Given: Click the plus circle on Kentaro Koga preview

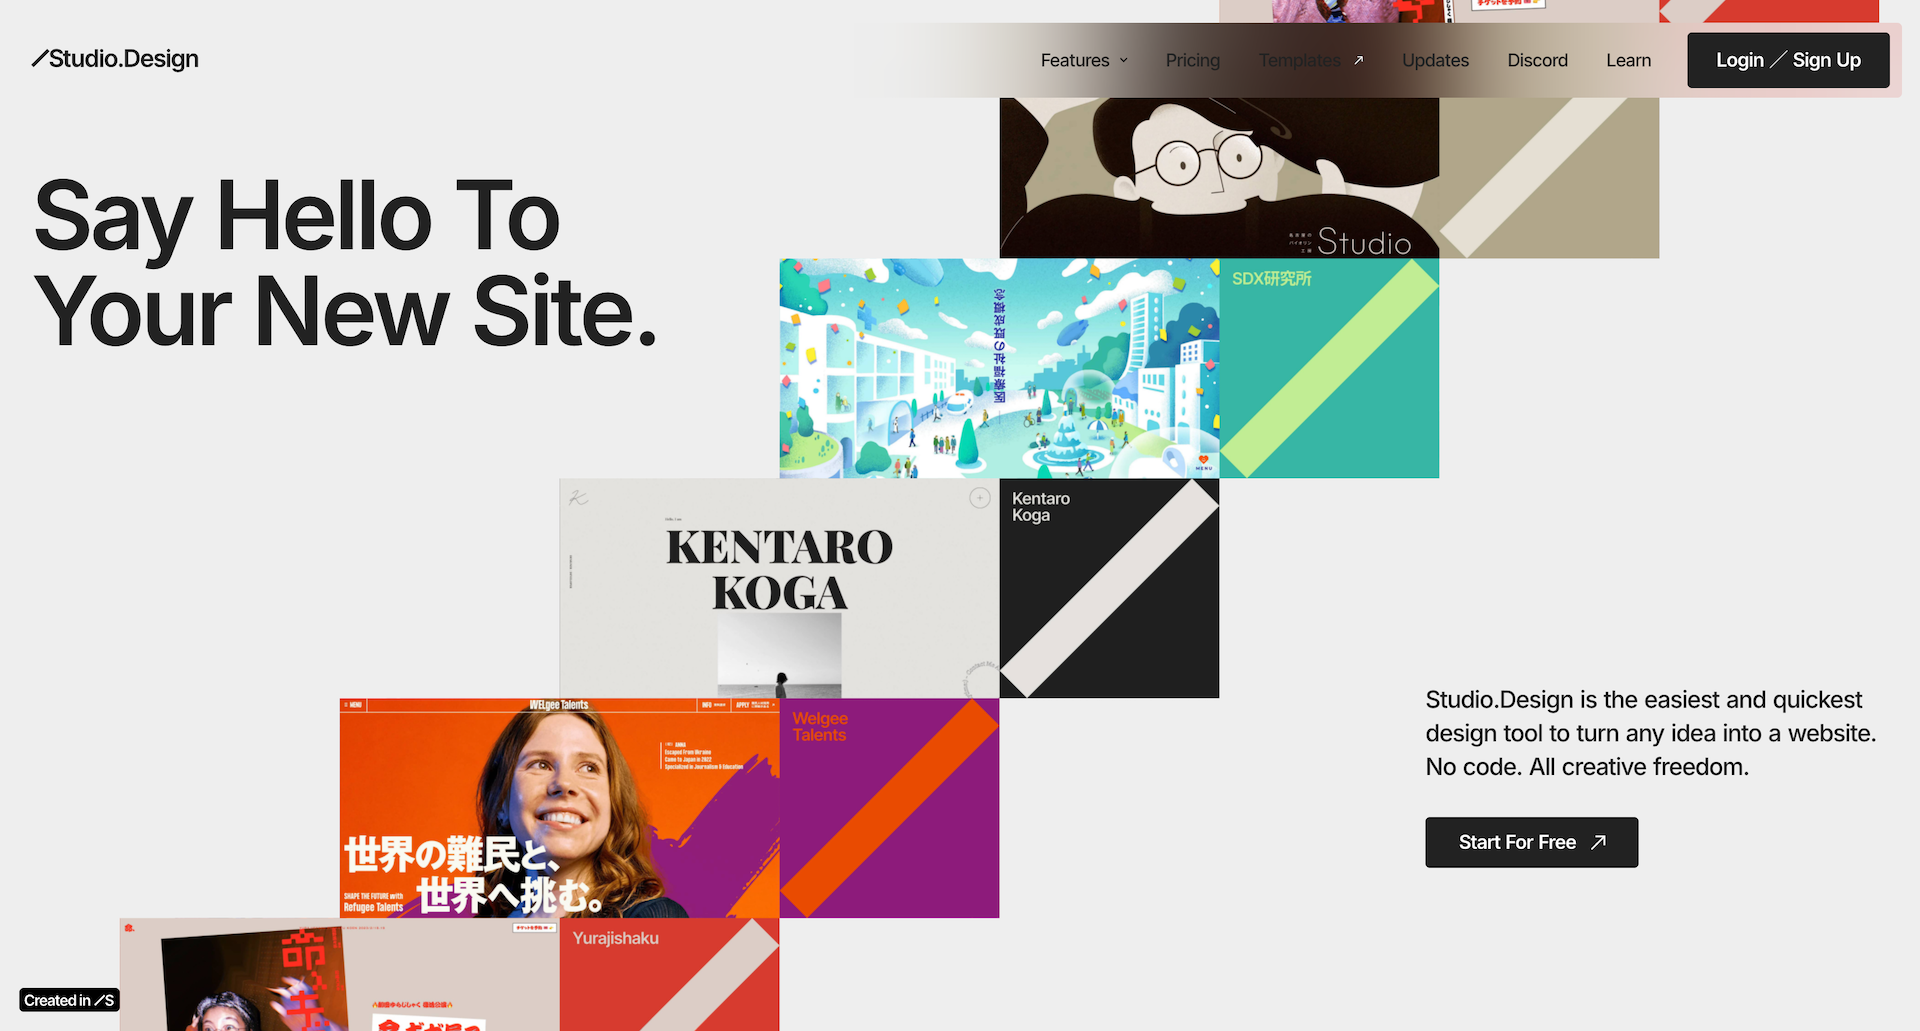Looking at the screenshot, I should [x=980, y=498].
